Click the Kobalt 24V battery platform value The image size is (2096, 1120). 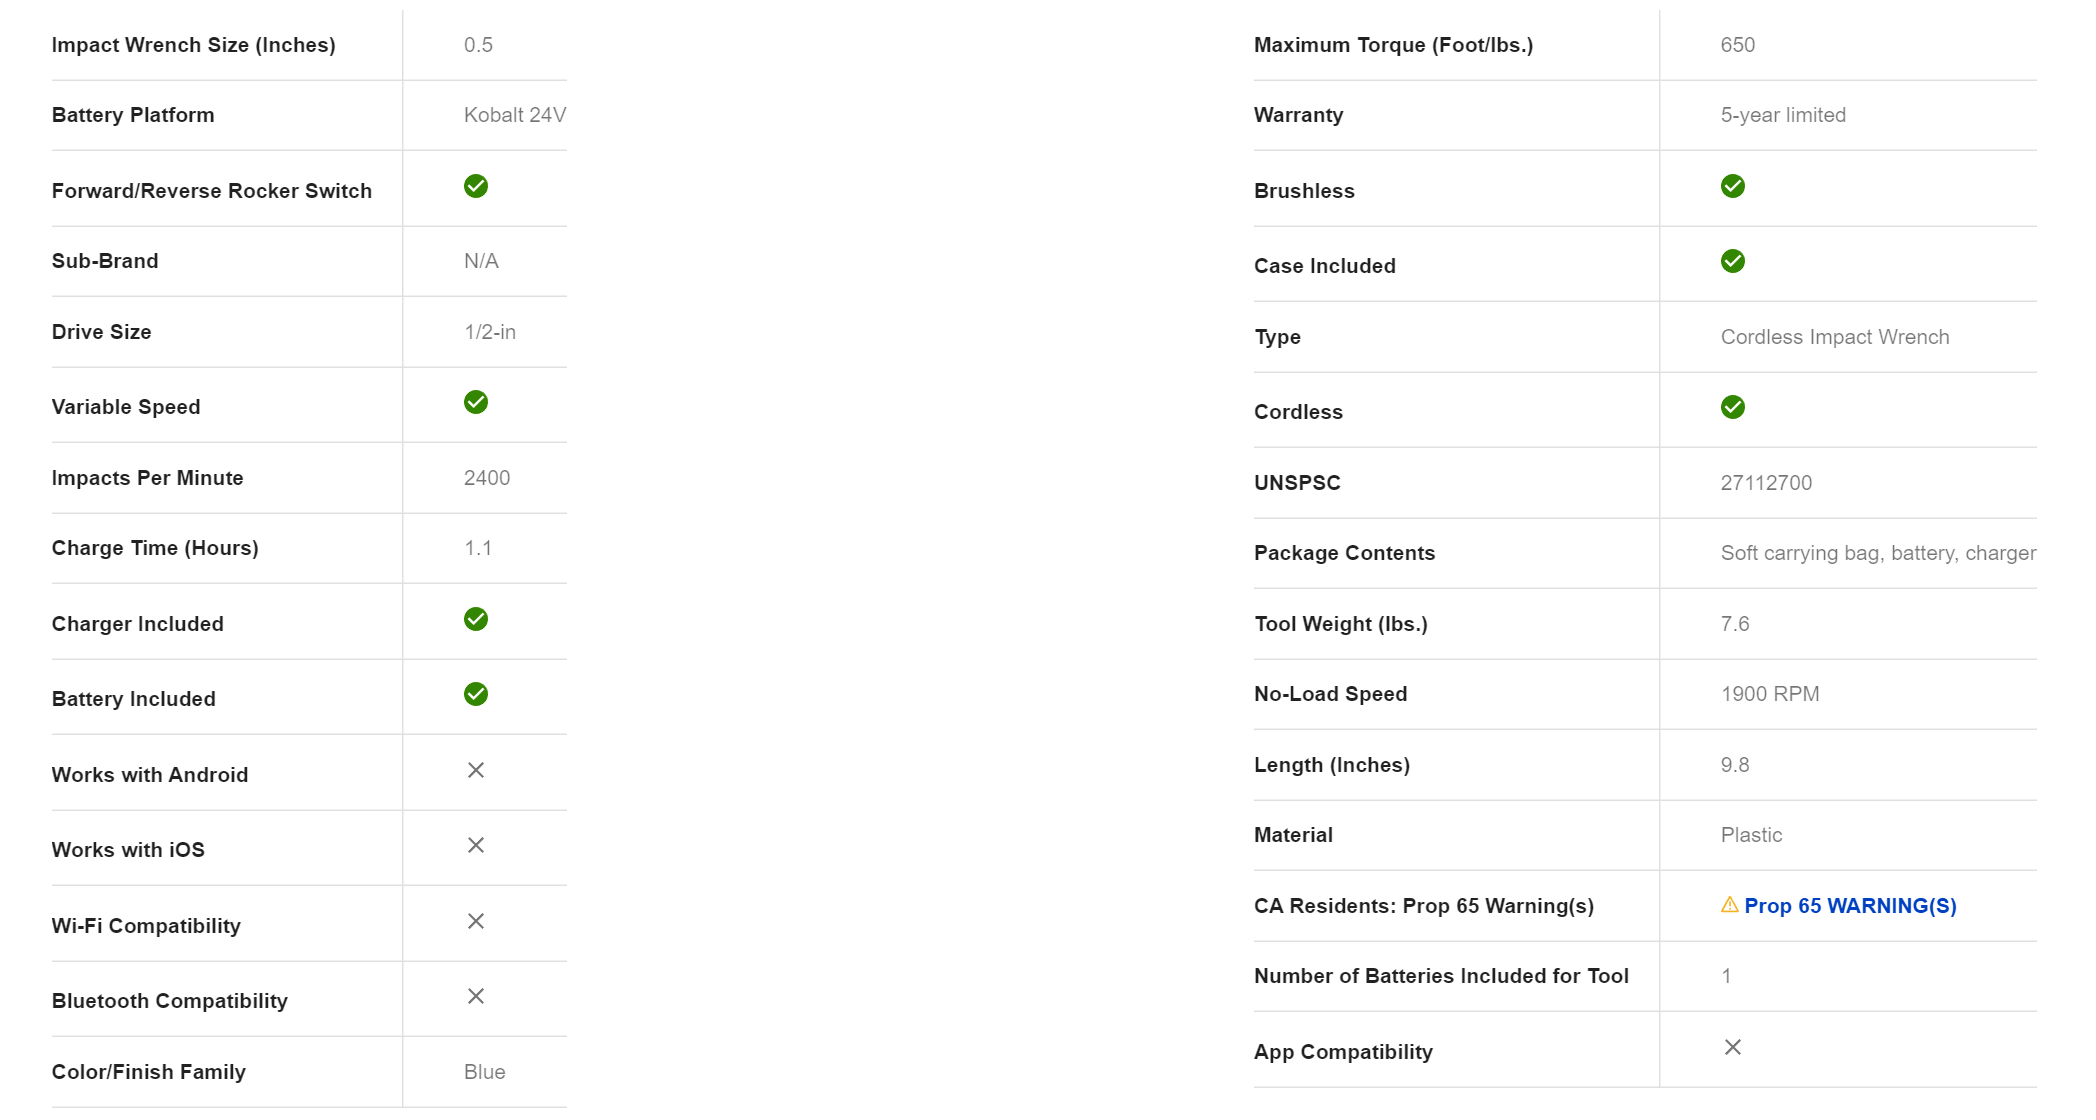click(x=515, y=115)
